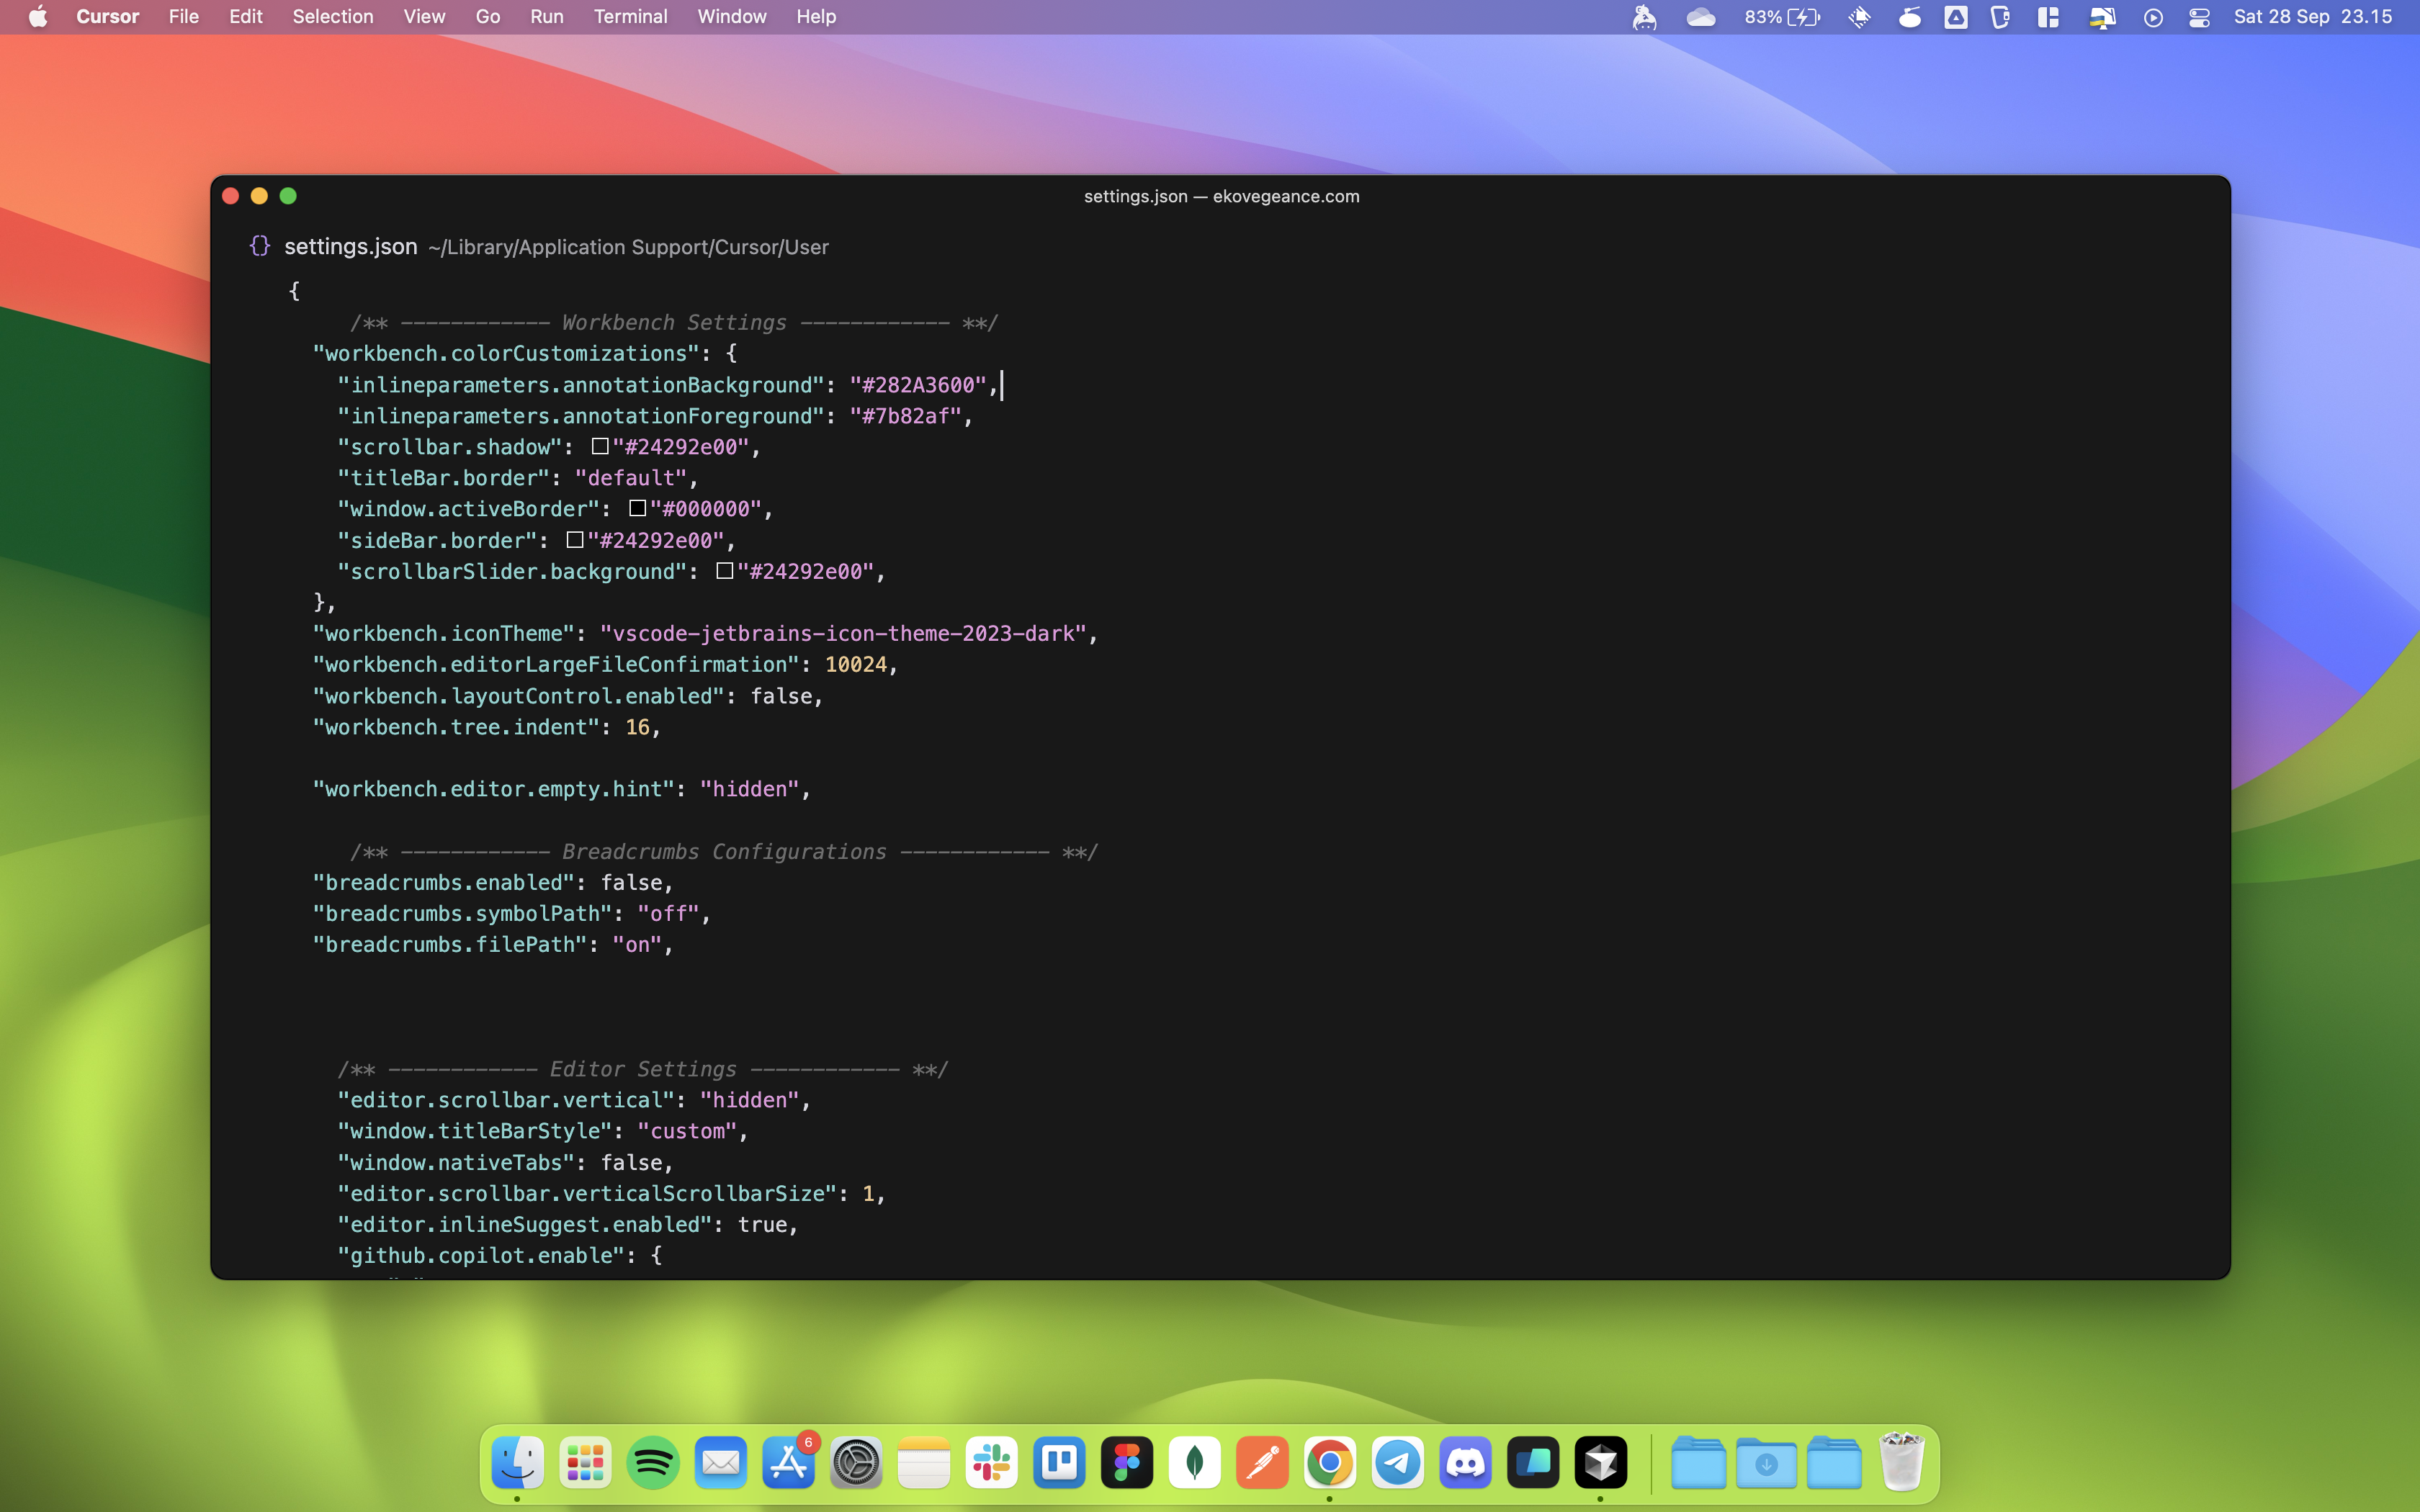Open MongoDB Compass from the dock

click(x=1194, y=1463)
